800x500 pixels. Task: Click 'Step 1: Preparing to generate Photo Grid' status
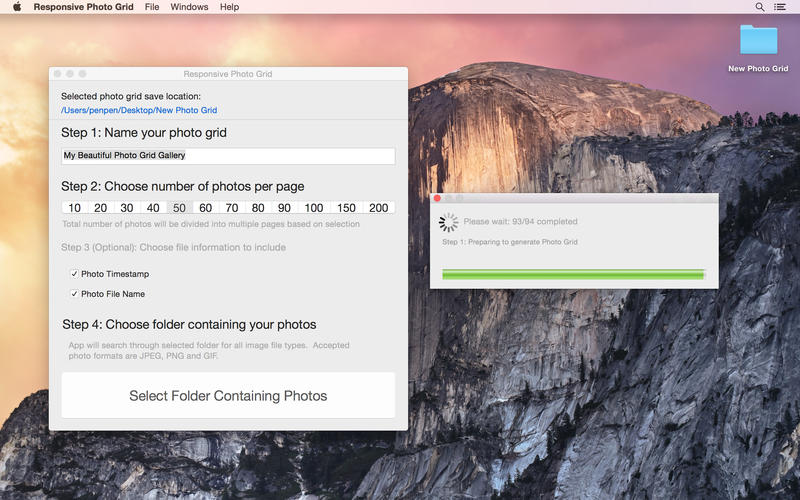[510, 242]
